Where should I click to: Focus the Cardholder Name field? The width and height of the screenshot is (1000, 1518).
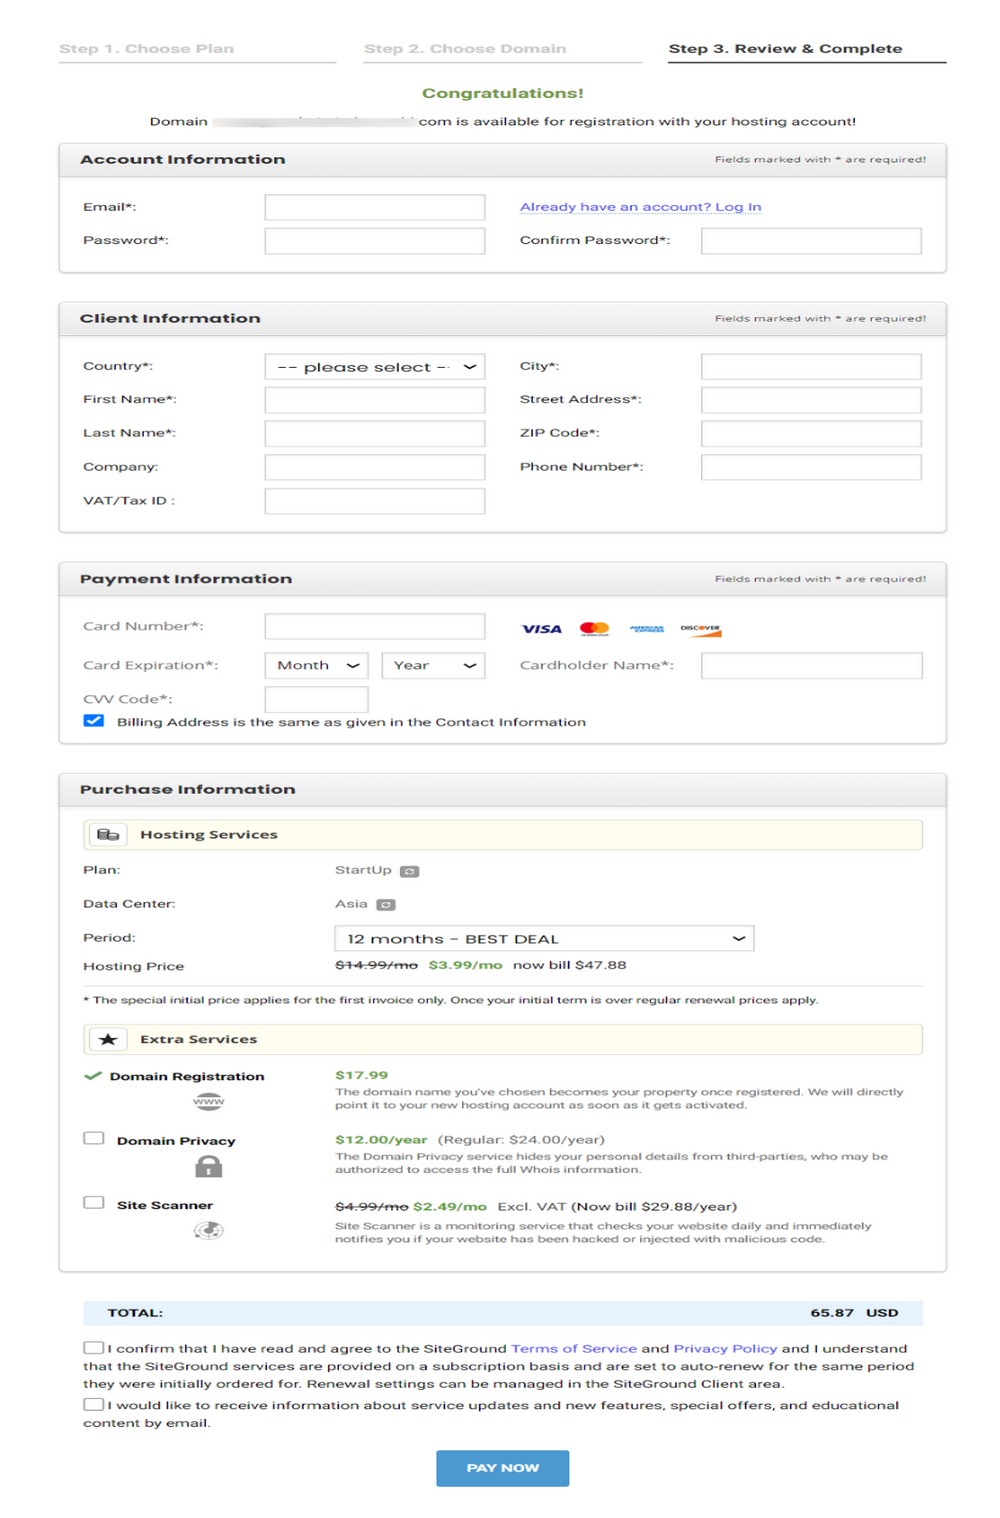(811, 666)
